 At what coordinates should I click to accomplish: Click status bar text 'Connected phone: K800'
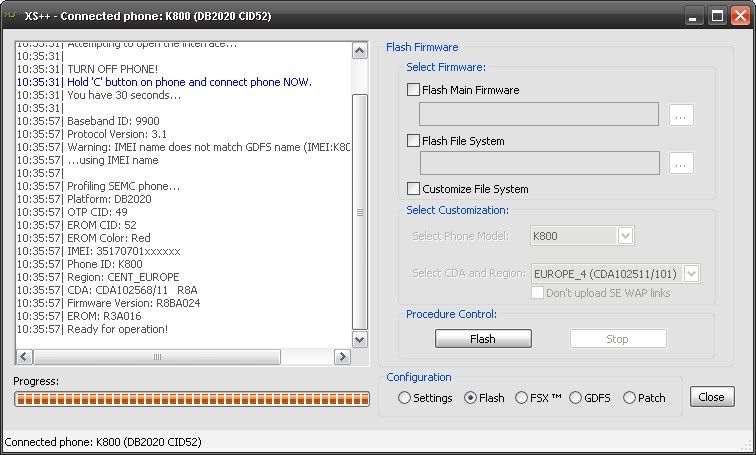tap(103, 442)
